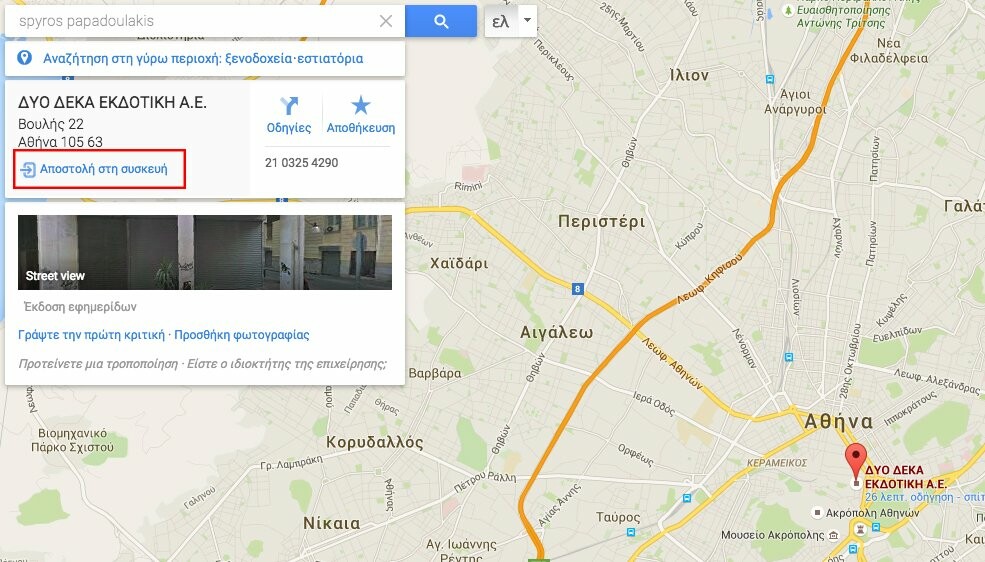Click the route 8 highway shield on map
The image size is (985, 562).
[577, 289]
